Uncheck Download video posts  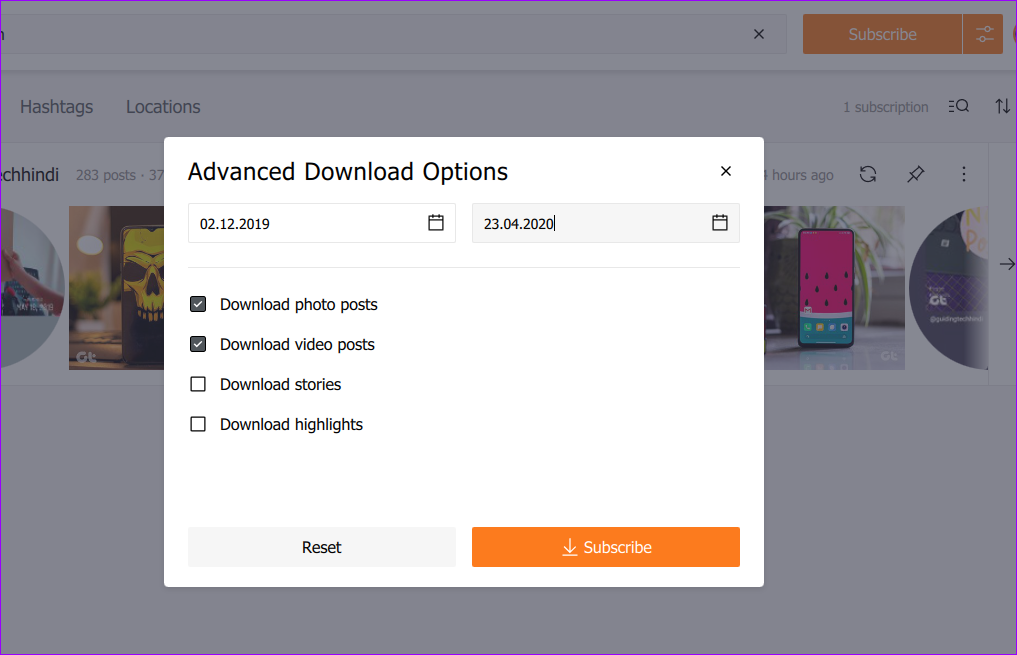coord(198,344)
